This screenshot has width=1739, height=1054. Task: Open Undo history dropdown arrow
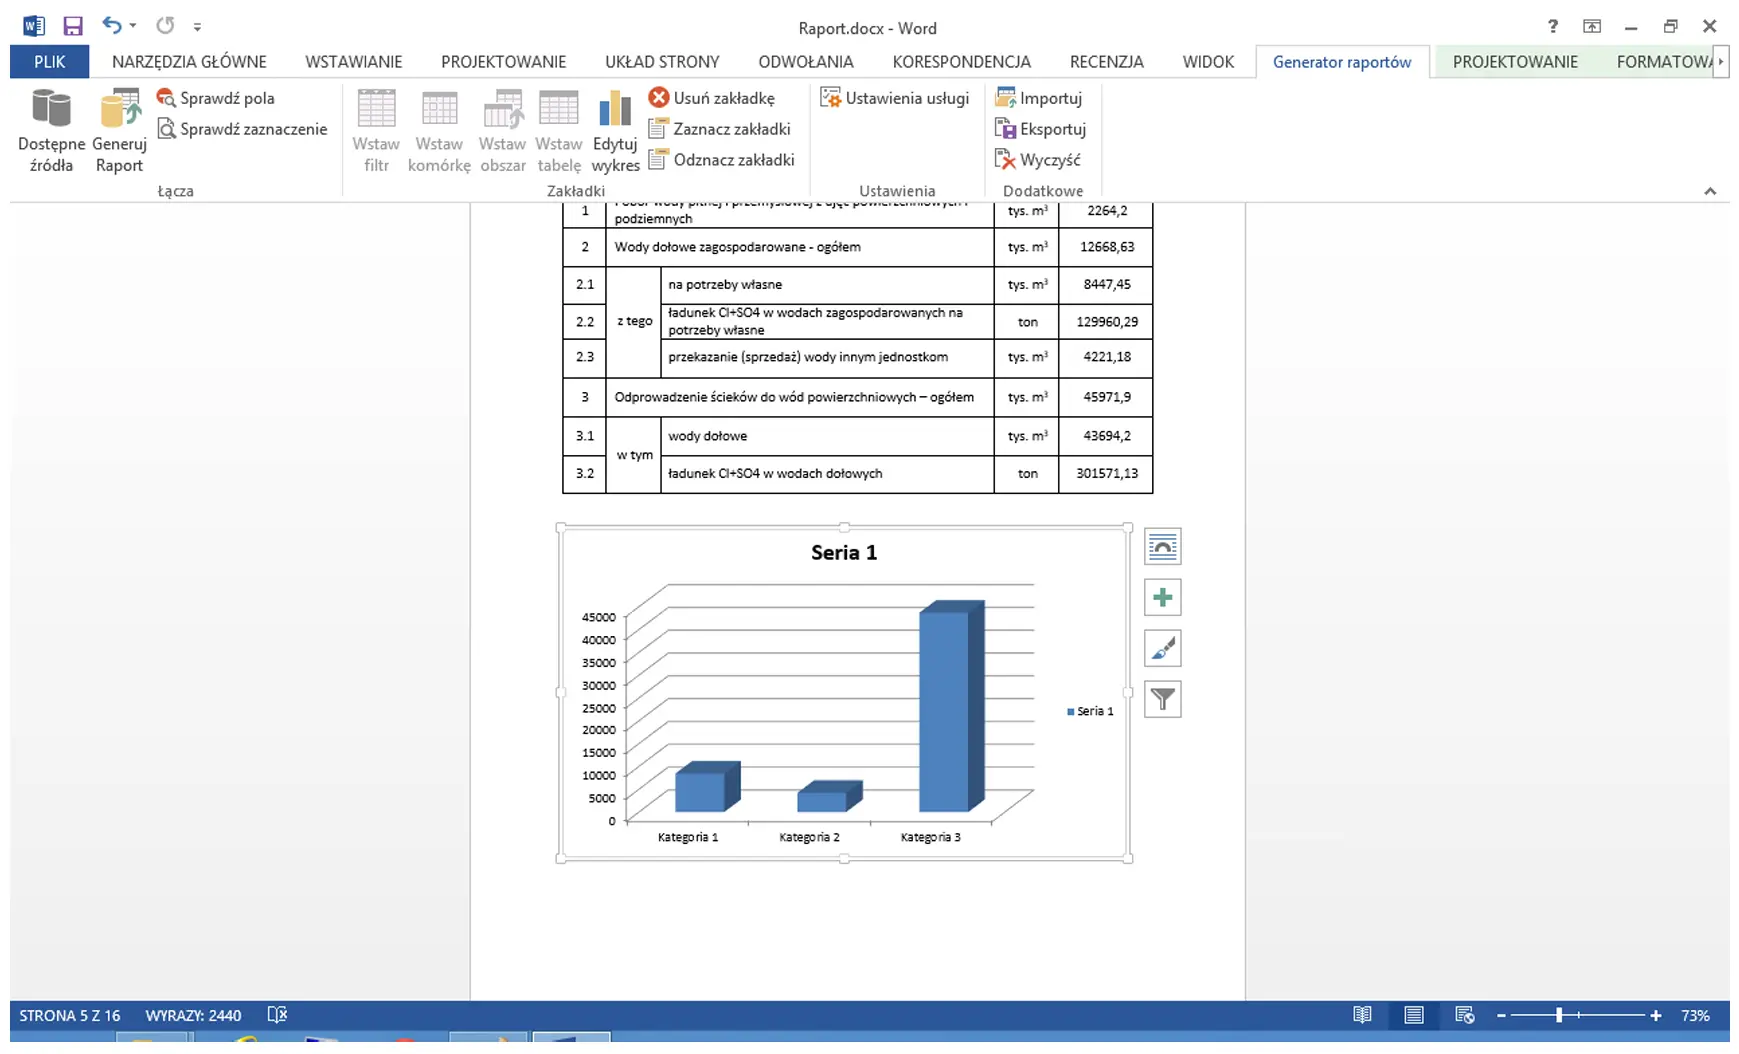pyautogui.click(x=133, y=27)
